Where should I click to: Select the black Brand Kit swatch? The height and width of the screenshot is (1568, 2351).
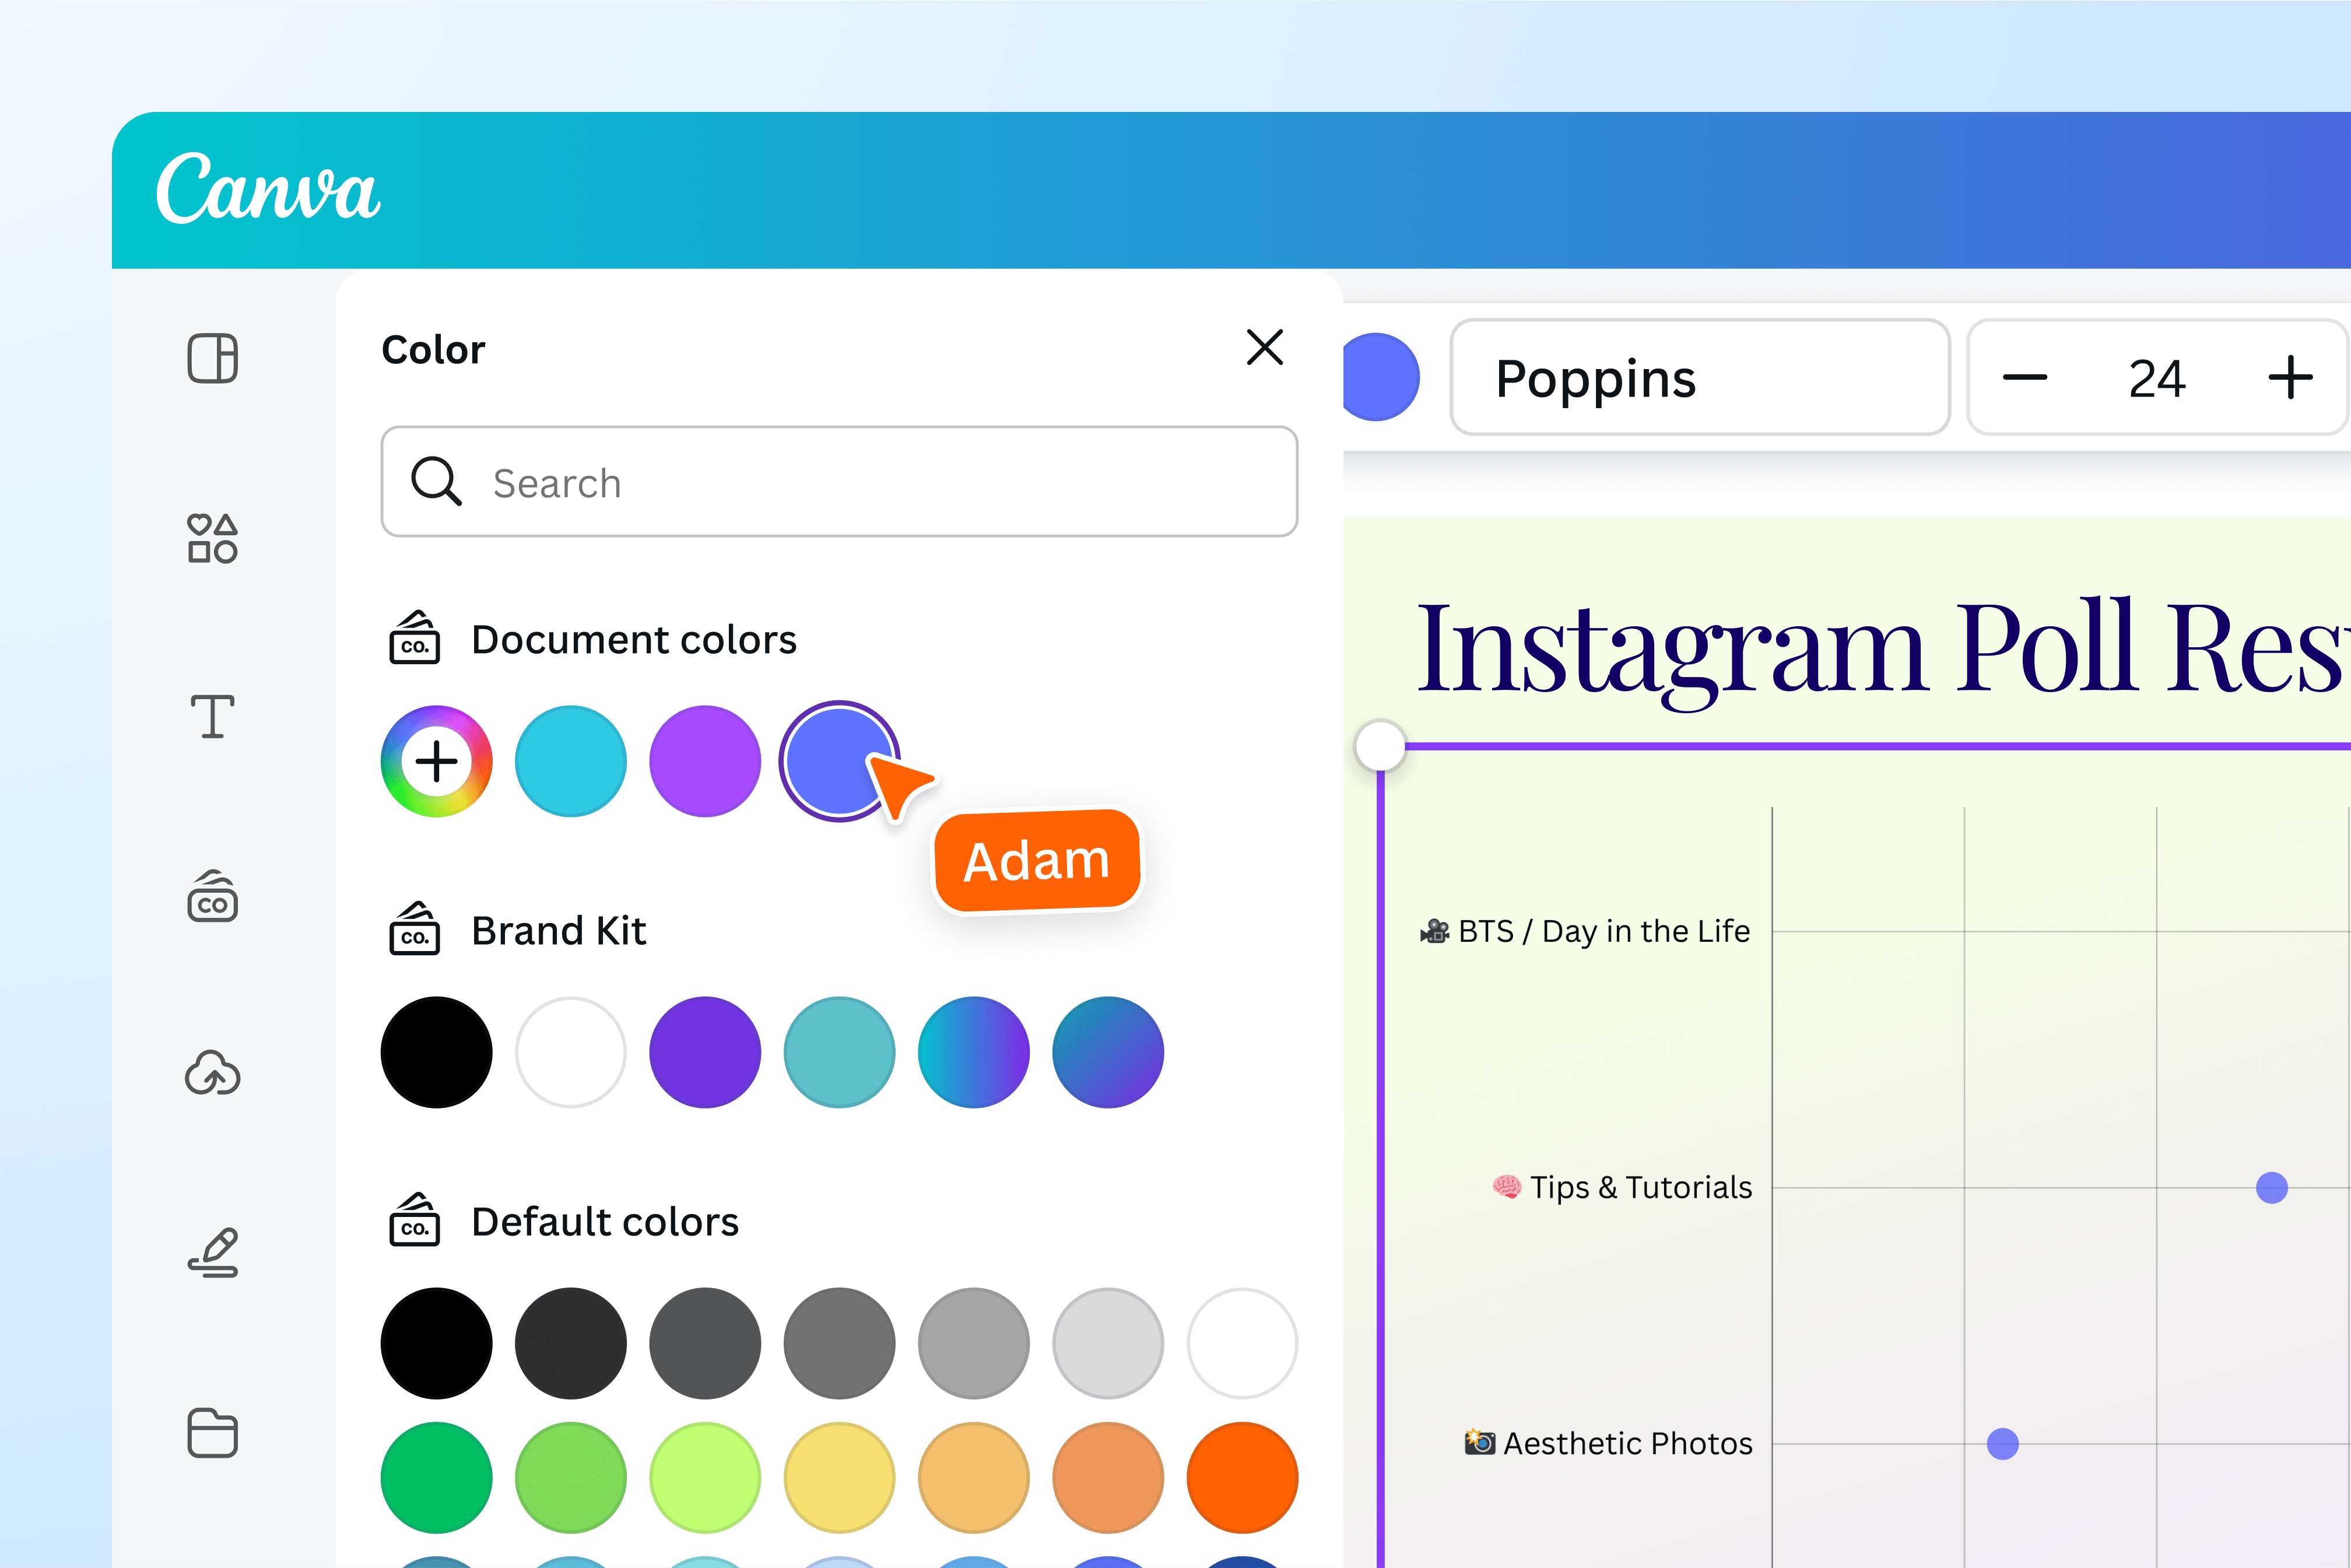click(436, 1052)
